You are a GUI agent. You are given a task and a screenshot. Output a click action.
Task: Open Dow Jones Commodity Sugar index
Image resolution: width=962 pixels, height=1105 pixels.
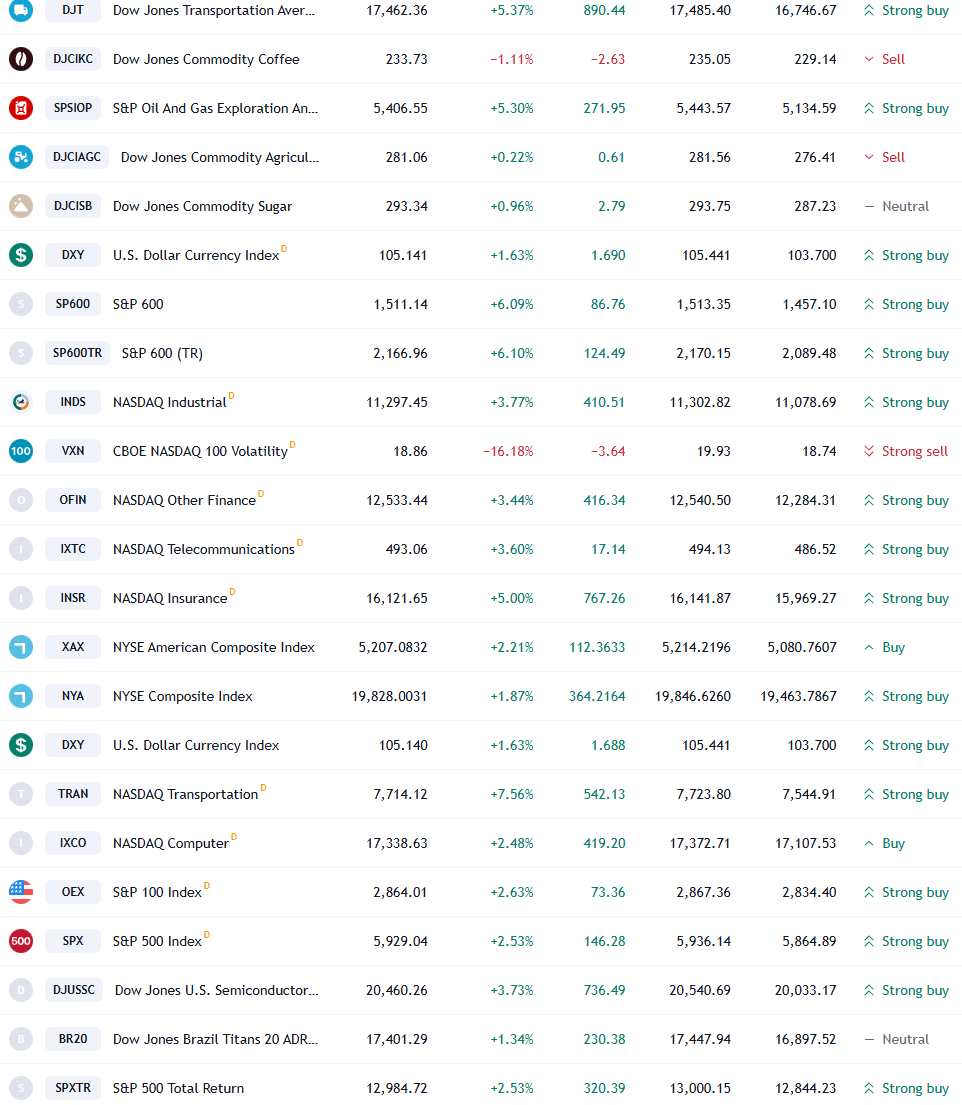(202, 206)
